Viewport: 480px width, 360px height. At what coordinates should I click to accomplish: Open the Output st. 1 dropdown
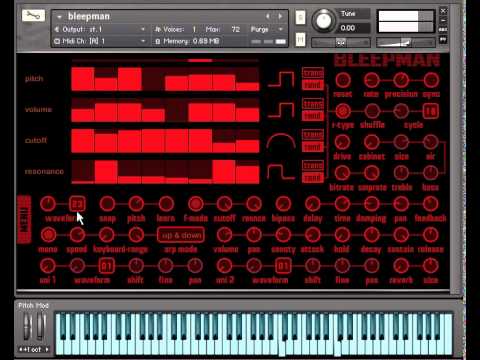click(x=100, y=29)
